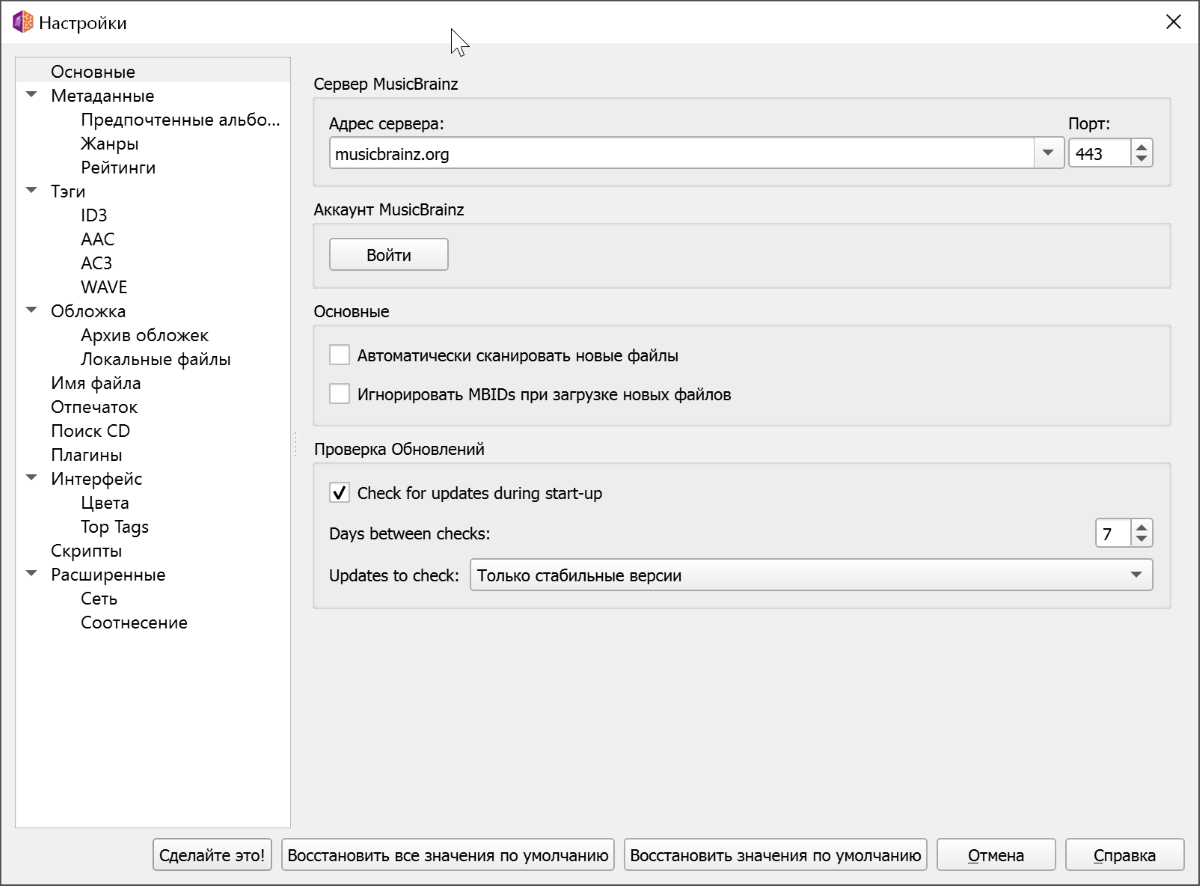1200x886 pixels.
Task: Open AAC tag settings
Action: point(98,240)
